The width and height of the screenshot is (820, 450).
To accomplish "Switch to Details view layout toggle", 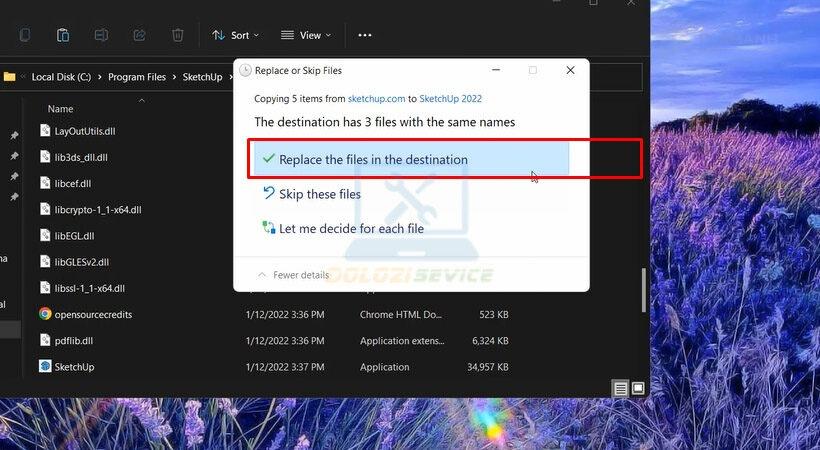I will click(621, 388).
